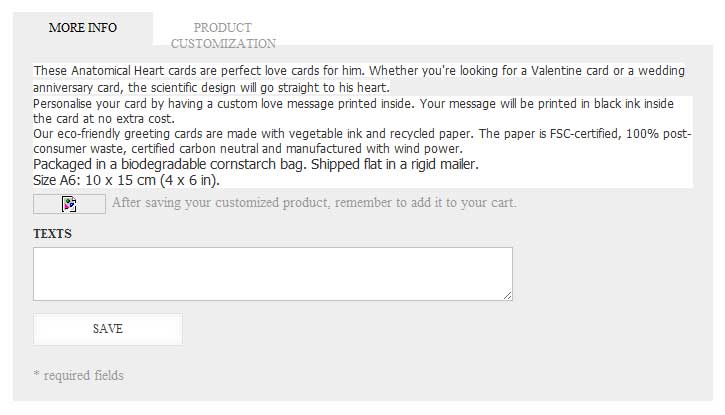Click the '* required fields' note

[x=79, y=375]
